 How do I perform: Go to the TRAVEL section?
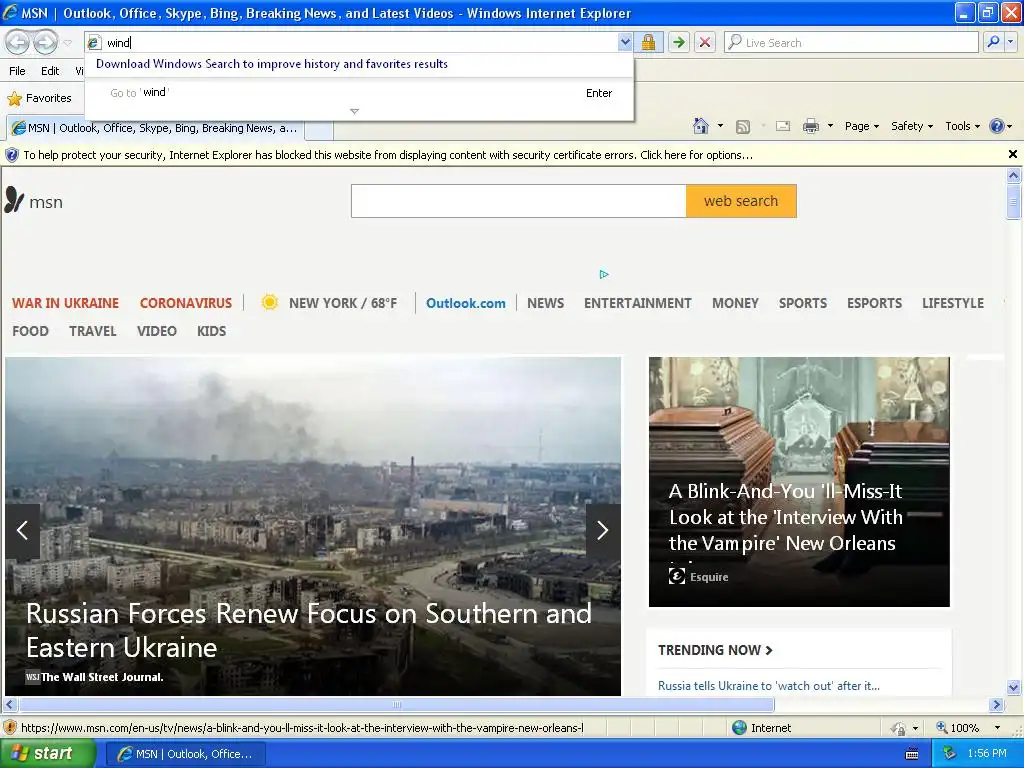click(x=93, y=332)
